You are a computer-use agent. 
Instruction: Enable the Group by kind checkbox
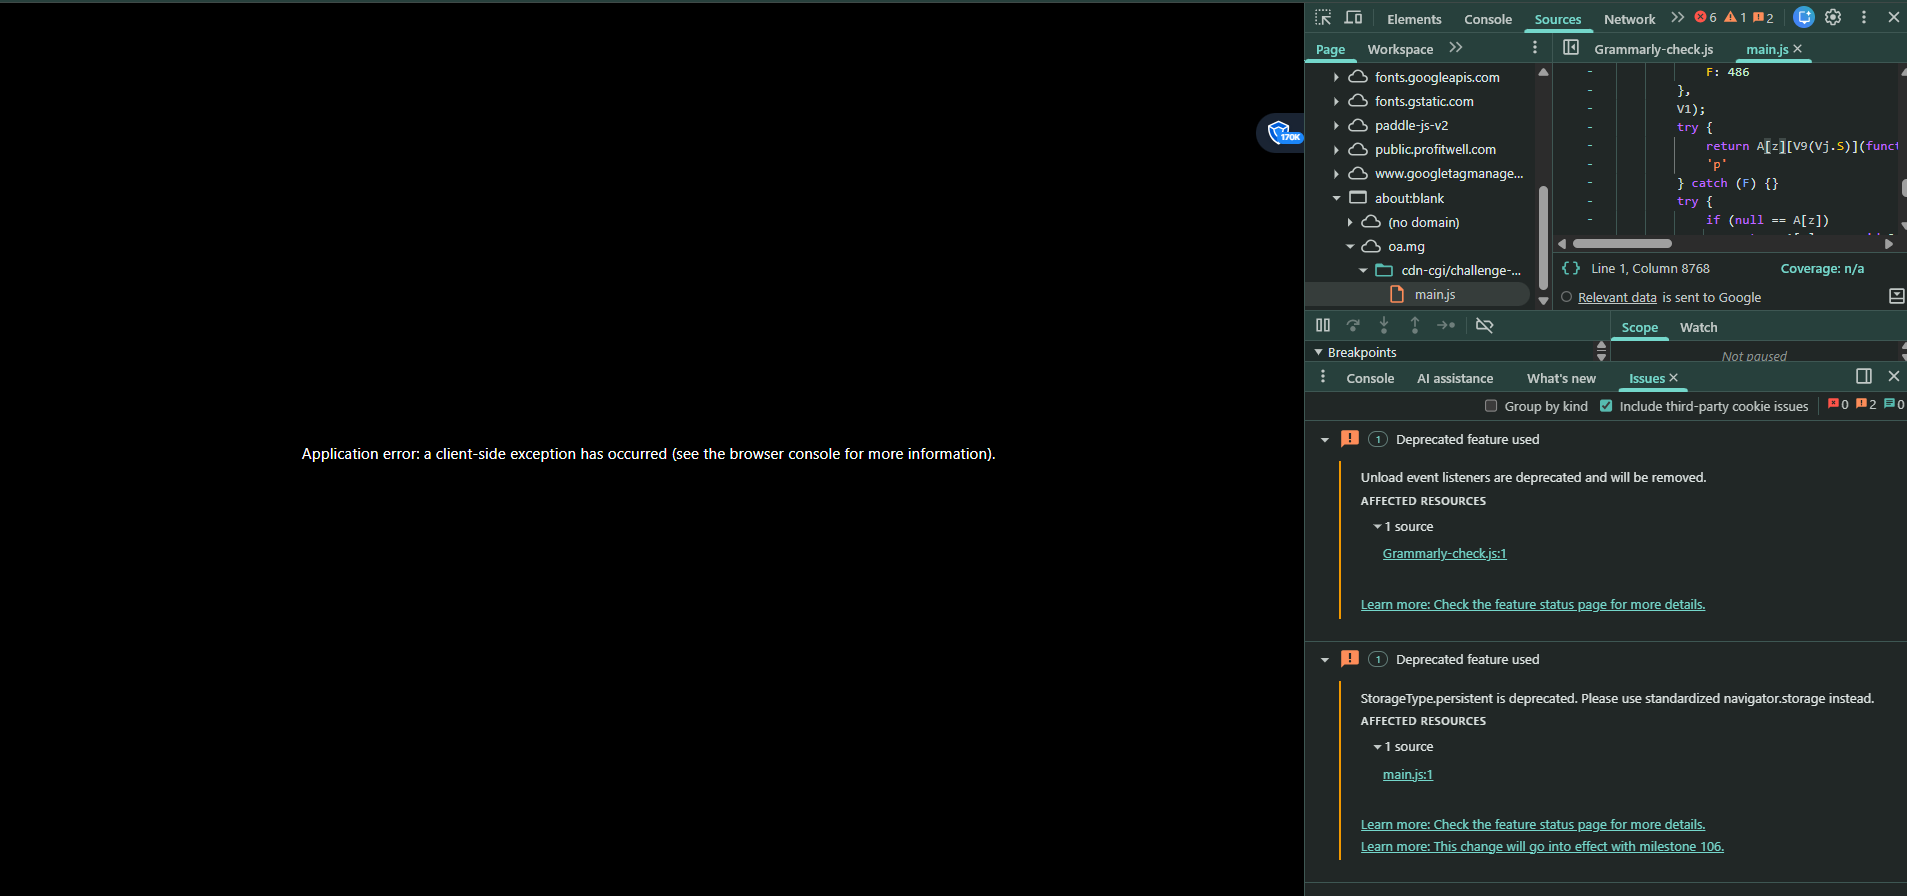point(1491,406)
